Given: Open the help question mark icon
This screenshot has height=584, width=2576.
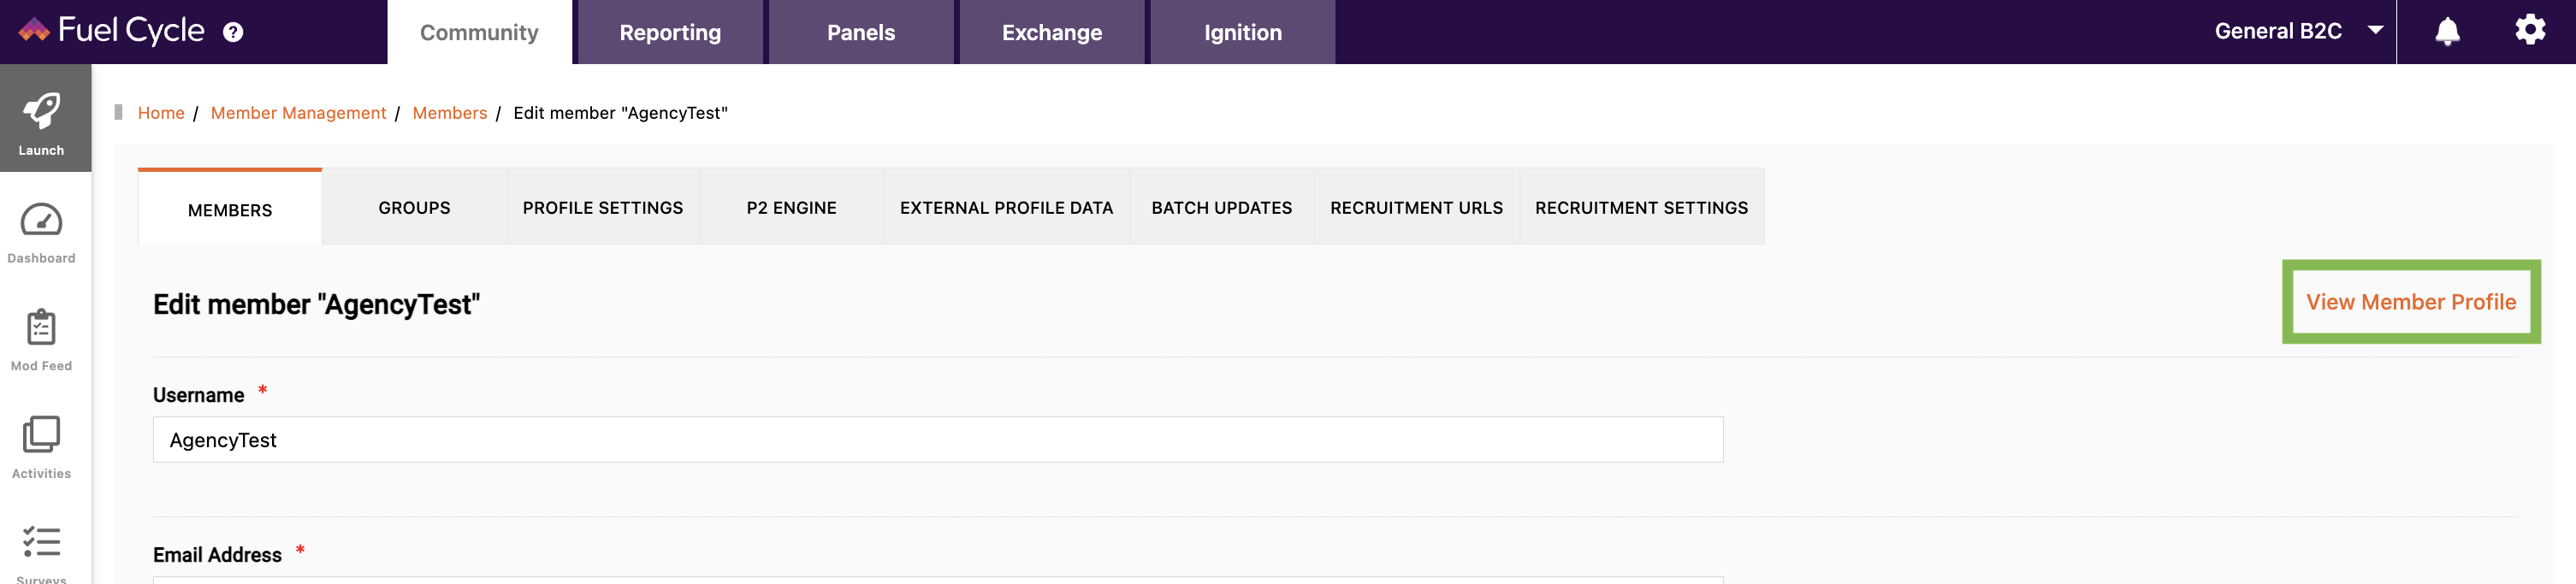Looking at the screenshot, I should tap(233, 32).
